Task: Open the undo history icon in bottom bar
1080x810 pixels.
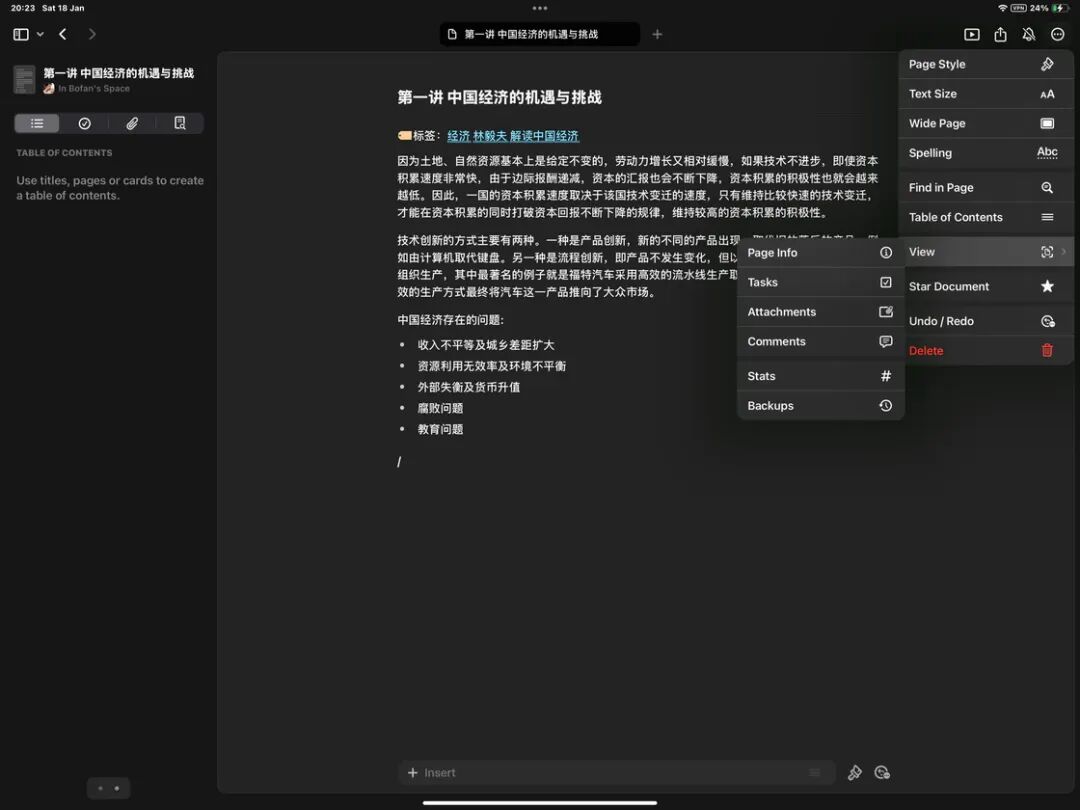Action: click(x=882, y=773)
